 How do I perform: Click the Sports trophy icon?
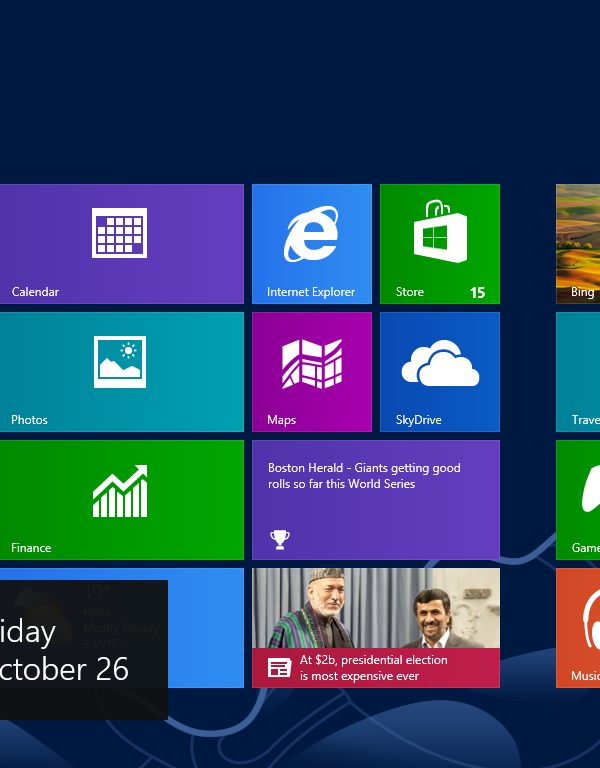[280, 539]
